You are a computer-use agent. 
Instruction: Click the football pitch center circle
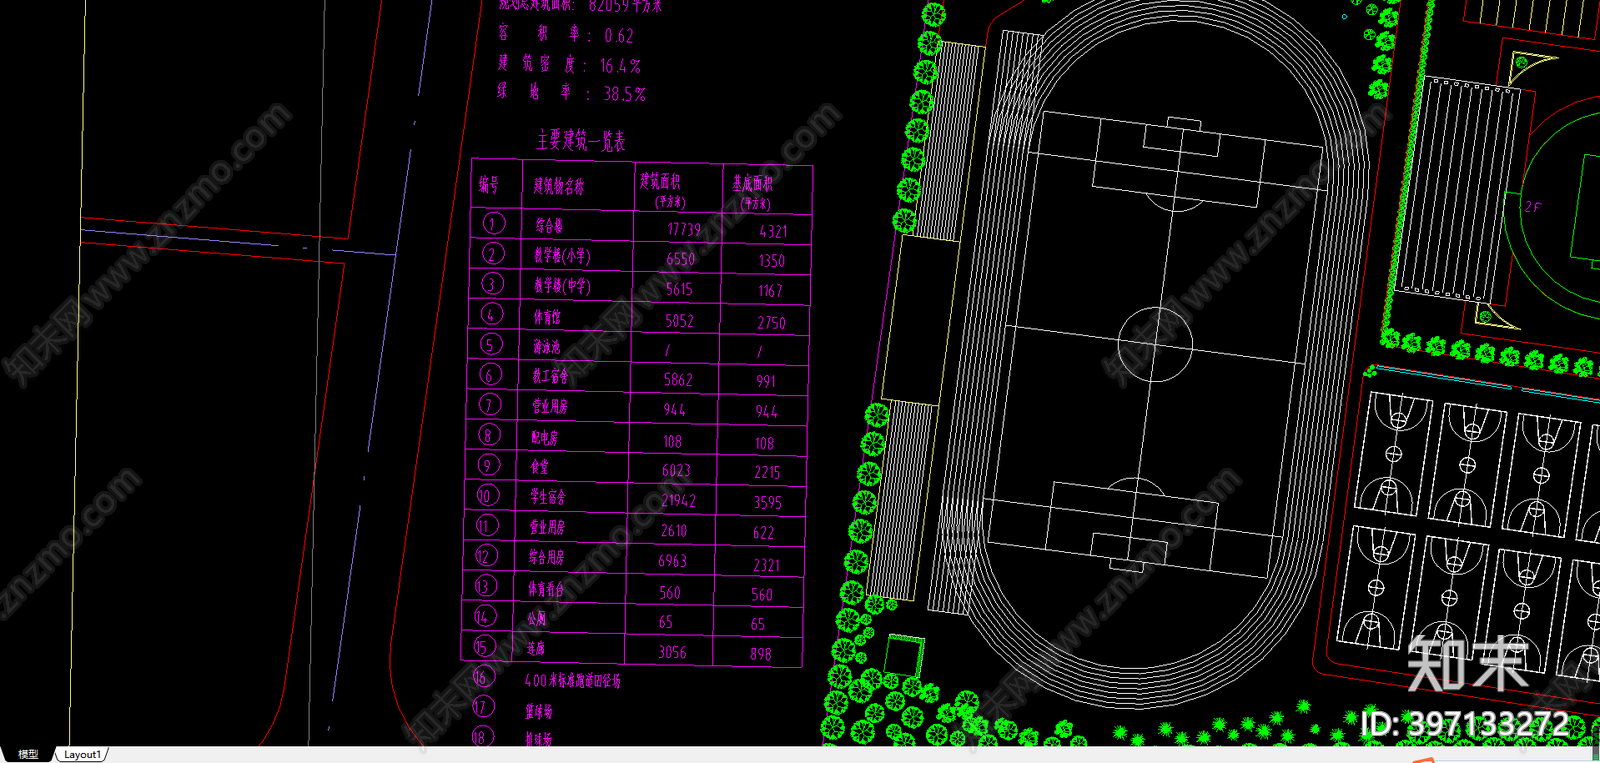(x=1155, y=344)
